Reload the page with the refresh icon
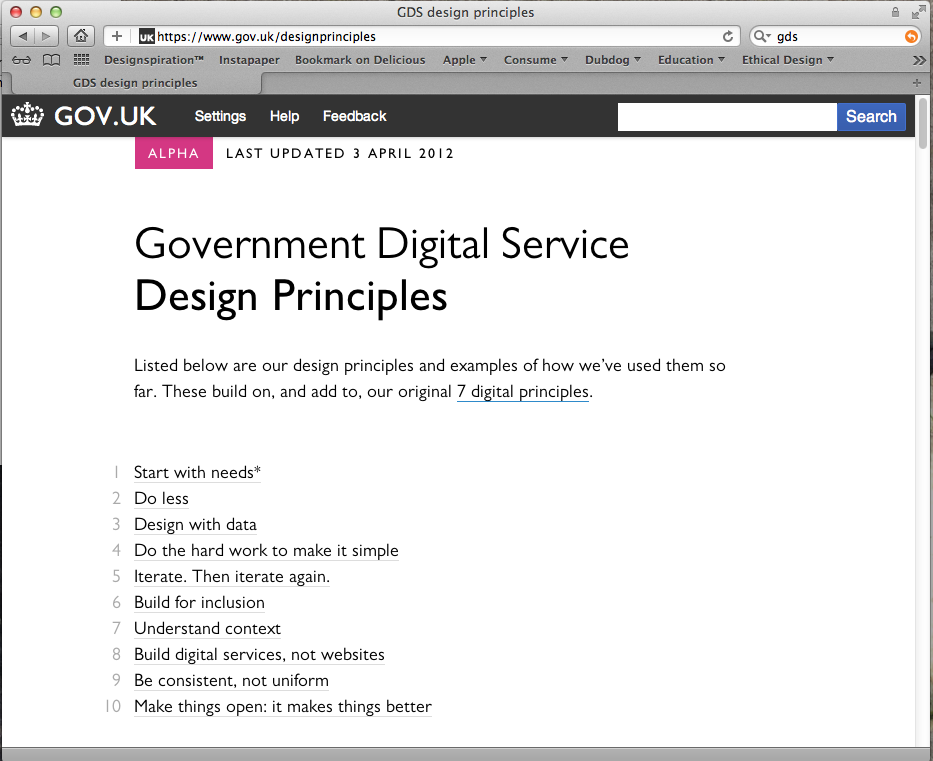The height and width of the screenshot is (761, 933). pos(727,36)
